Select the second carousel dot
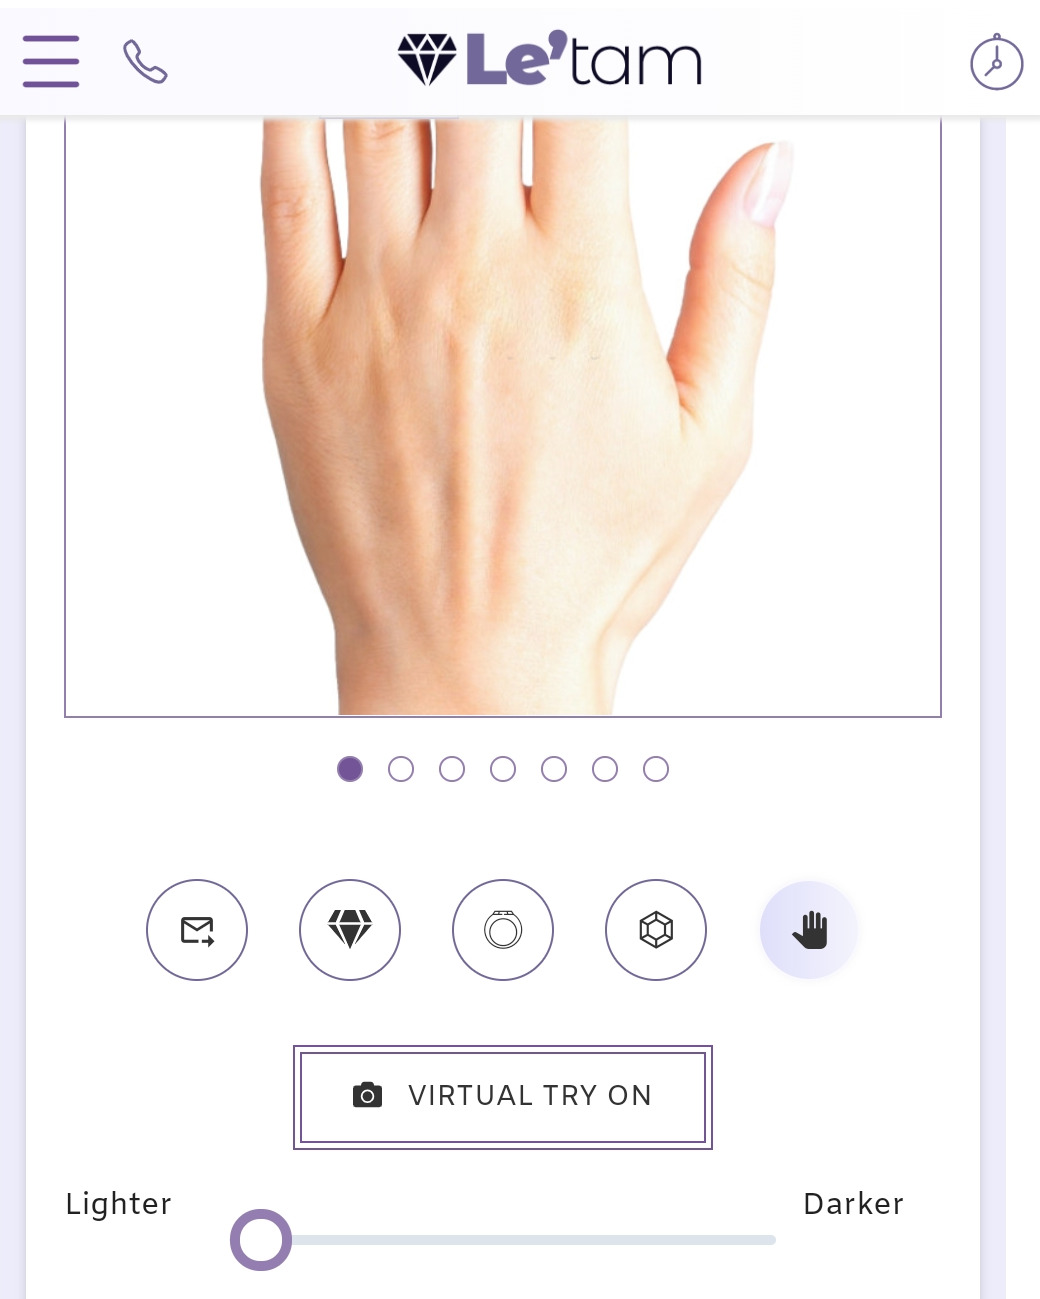 (401, 769)
